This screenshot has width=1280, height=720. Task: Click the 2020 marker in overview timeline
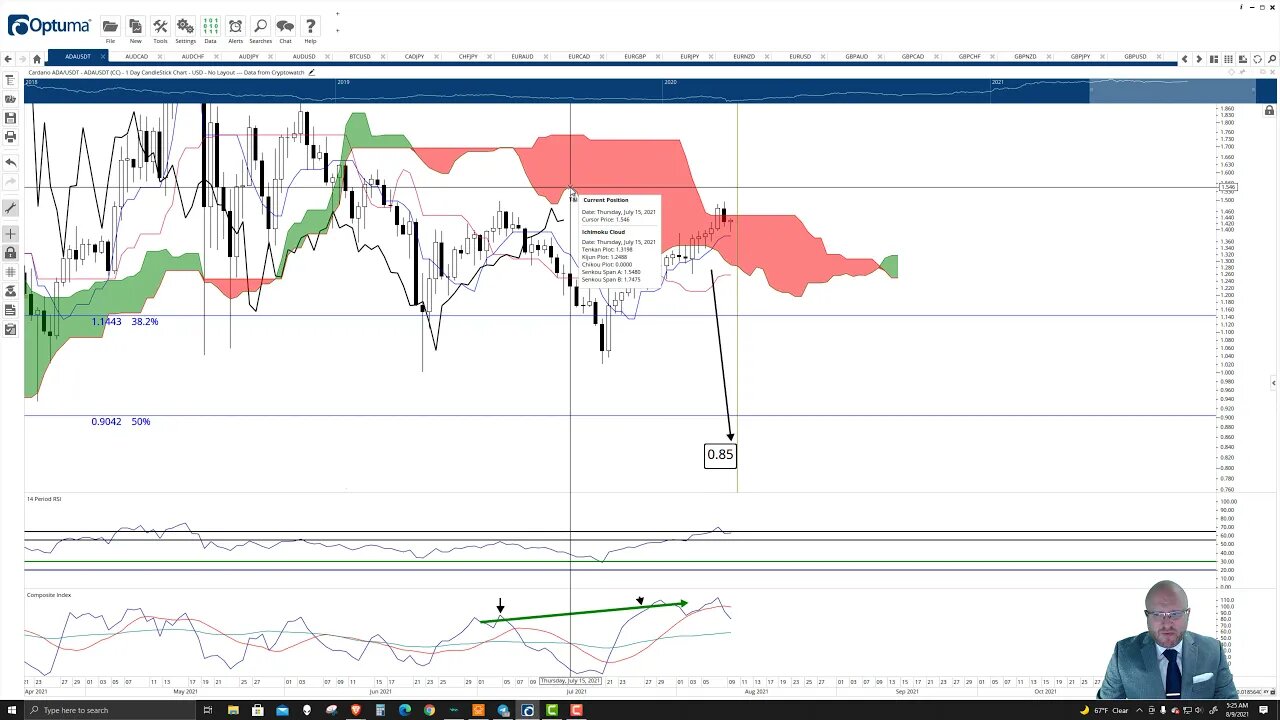pyautogui.click(x=670, y=82)
